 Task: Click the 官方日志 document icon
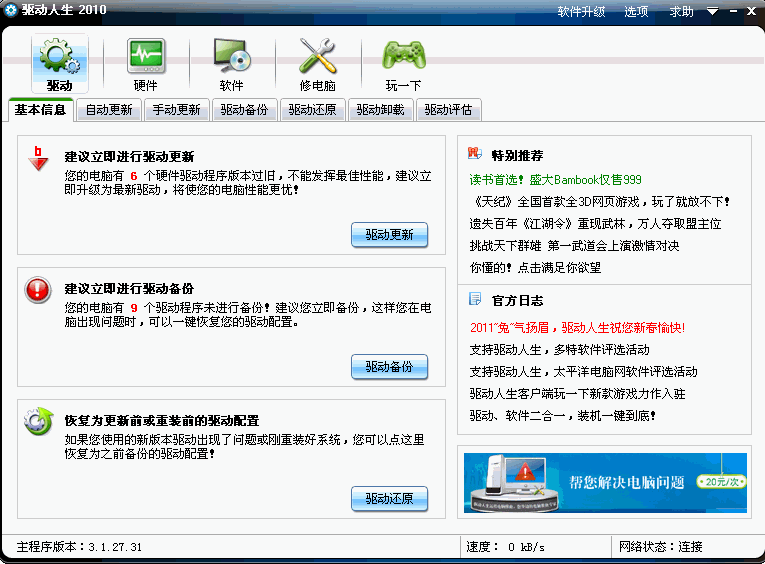point(475,299)
